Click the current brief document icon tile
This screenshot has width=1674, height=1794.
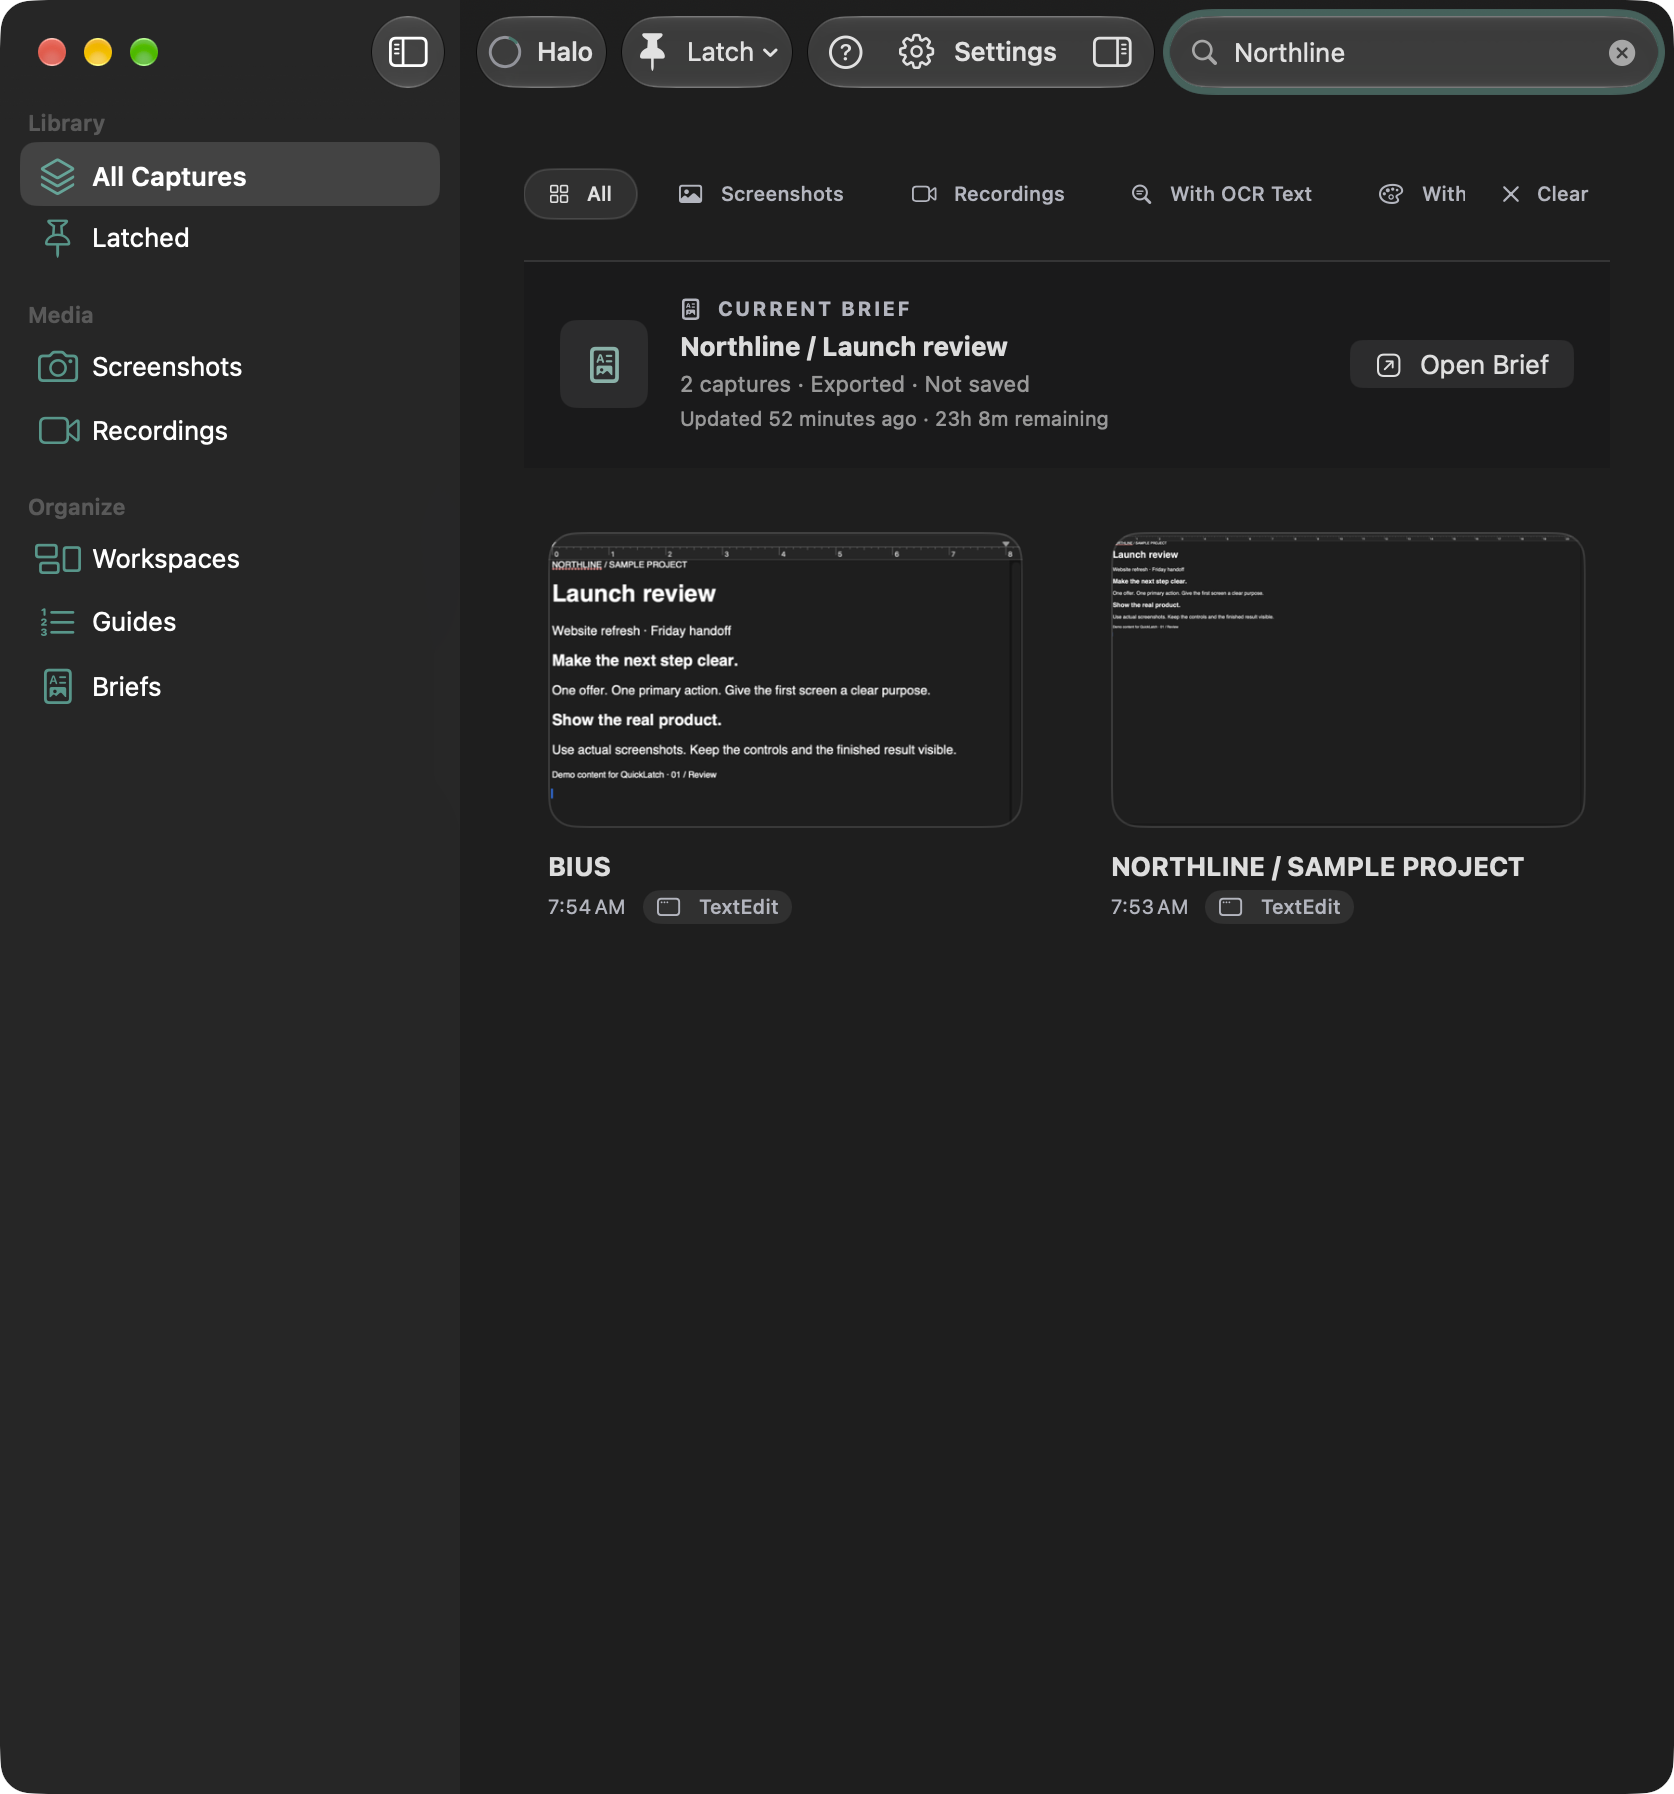[604, 364]
